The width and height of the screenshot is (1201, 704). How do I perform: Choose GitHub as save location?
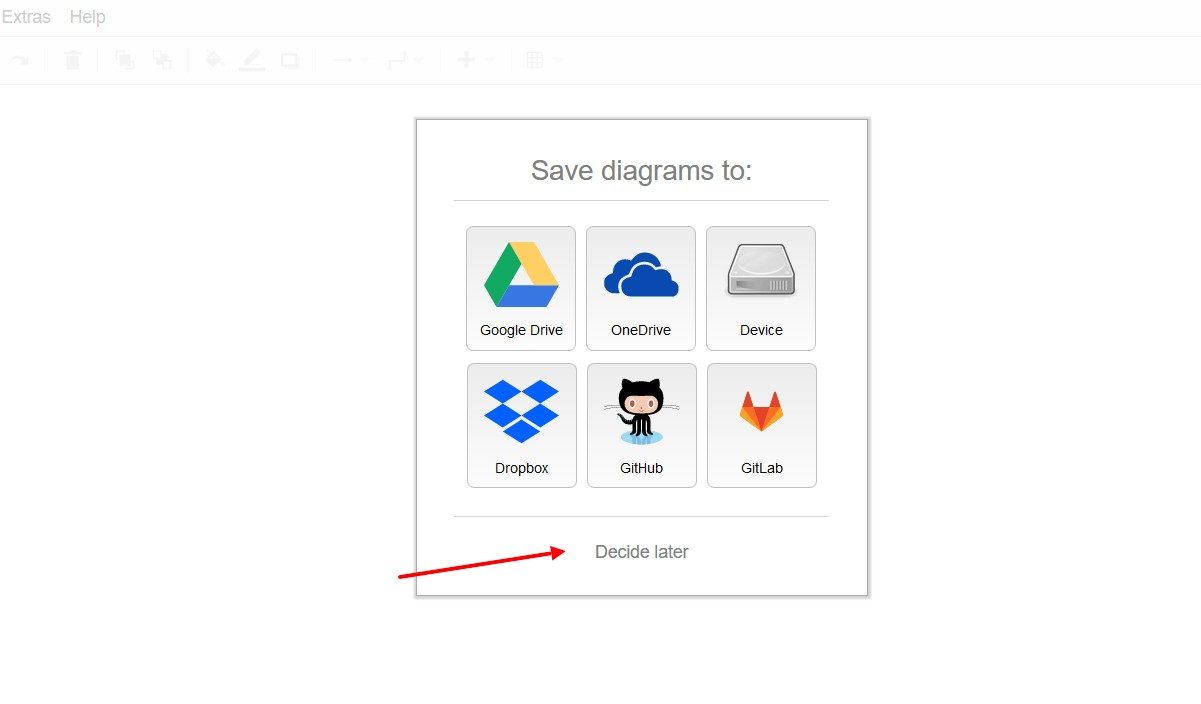coord(642,425)
